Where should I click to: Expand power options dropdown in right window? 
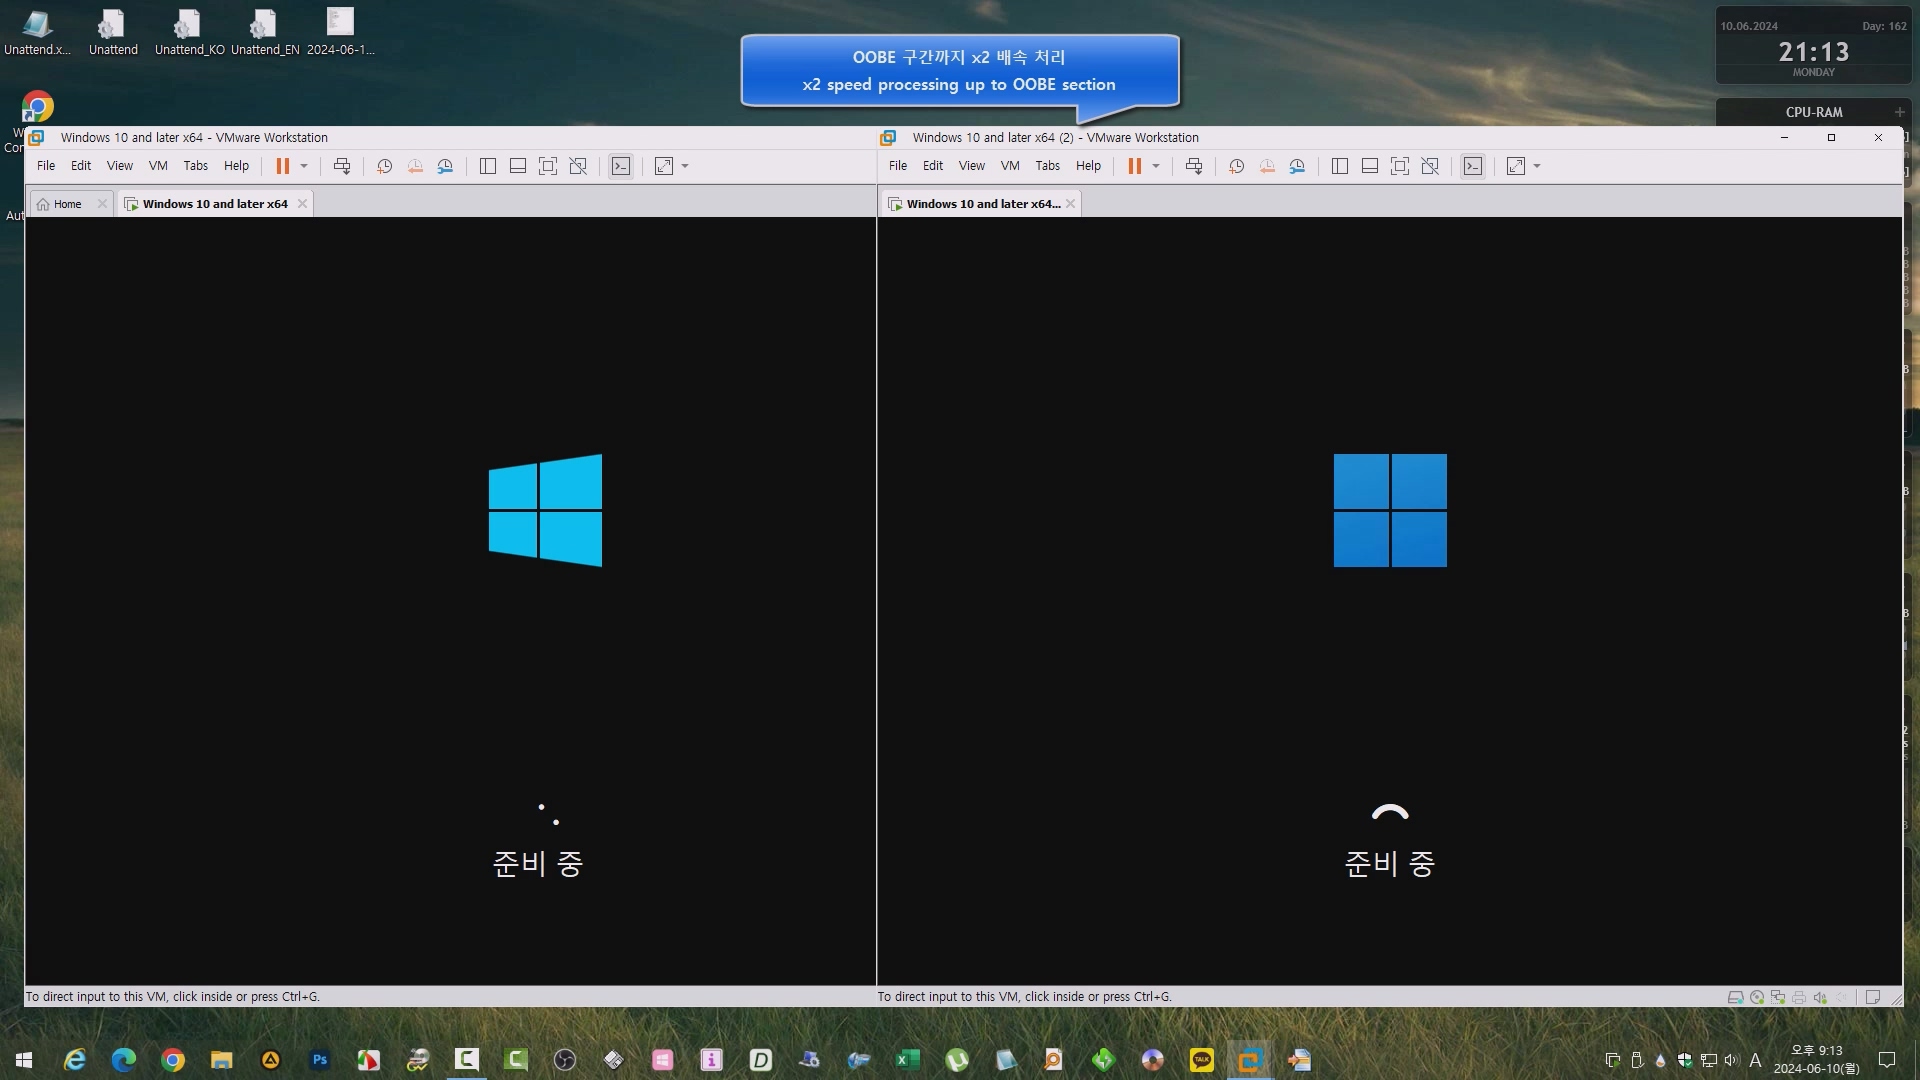coord(1156,166)
